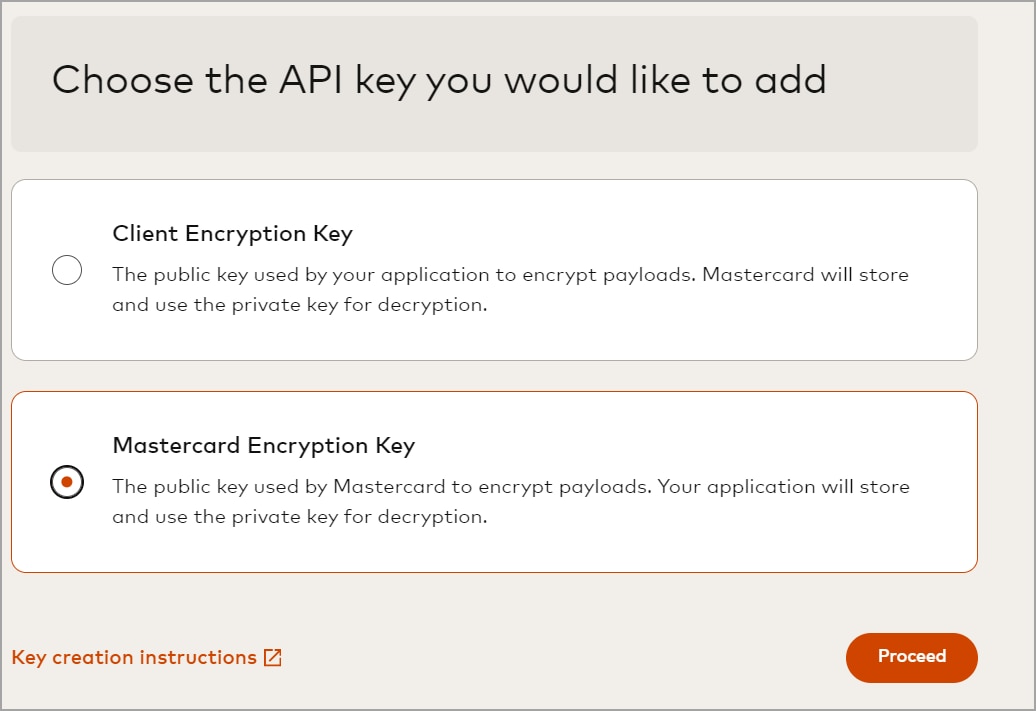Click the "Mastercard Encryption Key" title label
The width and height of the screenshot is (1036, 711).
[x=263, y=446]
